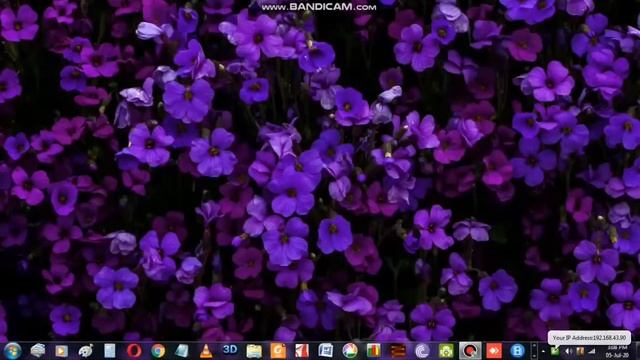
Task: Open the red app with white arrow icon
Action: [x=494, y=351]
